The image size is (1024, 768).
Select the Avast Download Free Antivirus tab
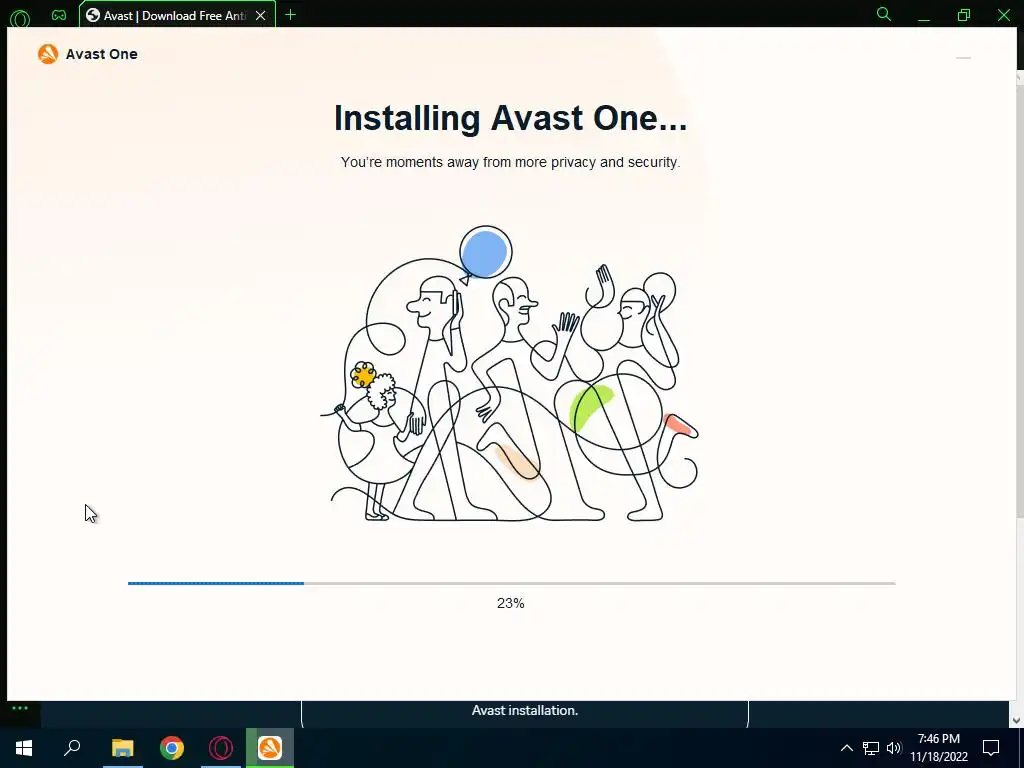(176, 15)
